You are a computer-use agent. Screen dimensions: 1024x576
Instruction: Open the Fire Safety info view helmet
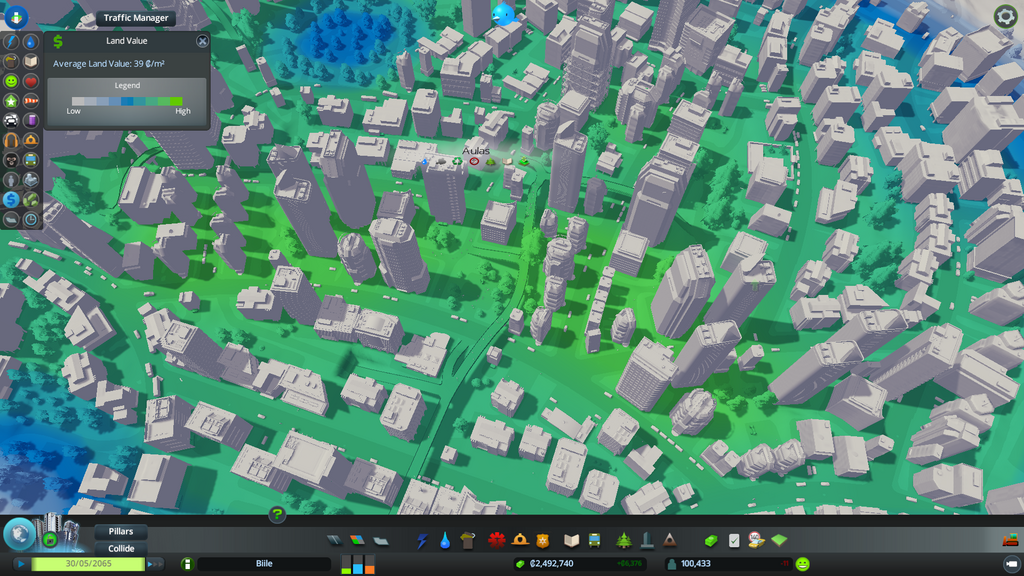coord(31,140)
